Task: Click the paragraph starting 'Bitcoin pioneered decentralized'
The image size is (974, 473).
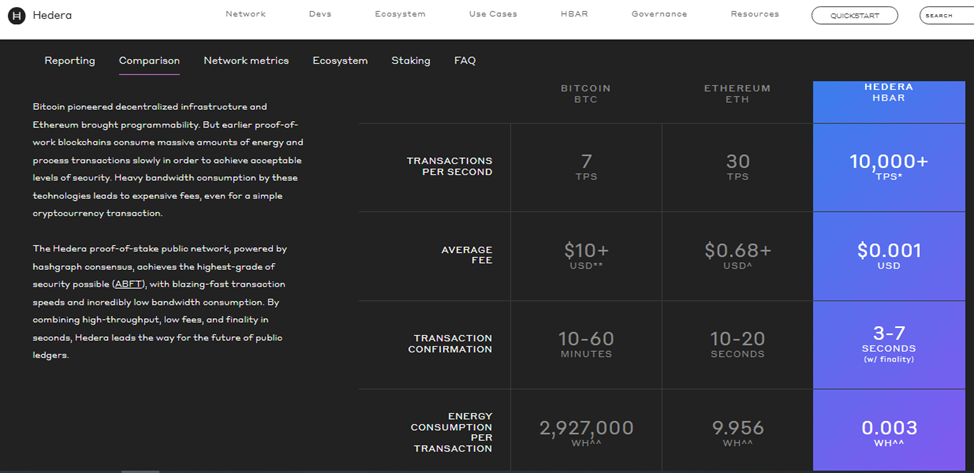Action: point(168,160)
